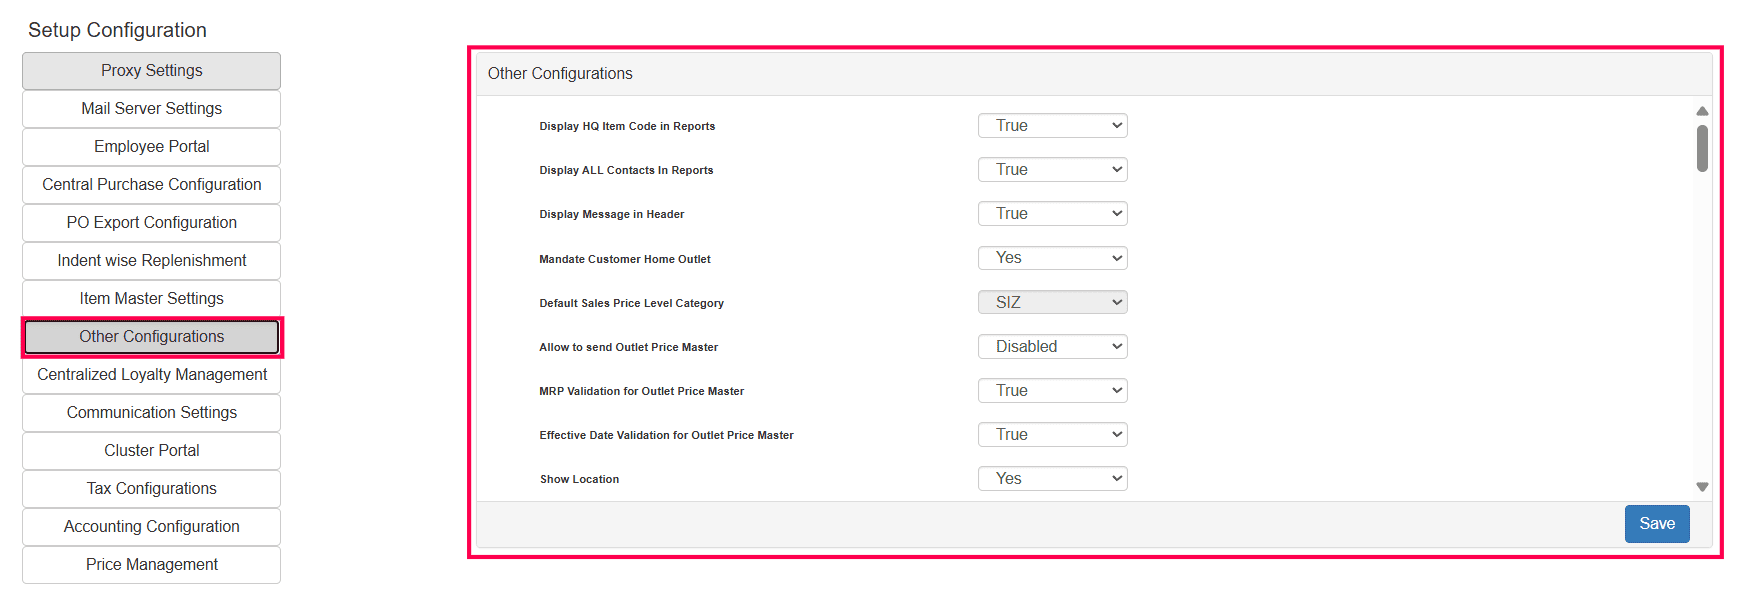Click the scroll down arrow in panel

point(1702,487)
